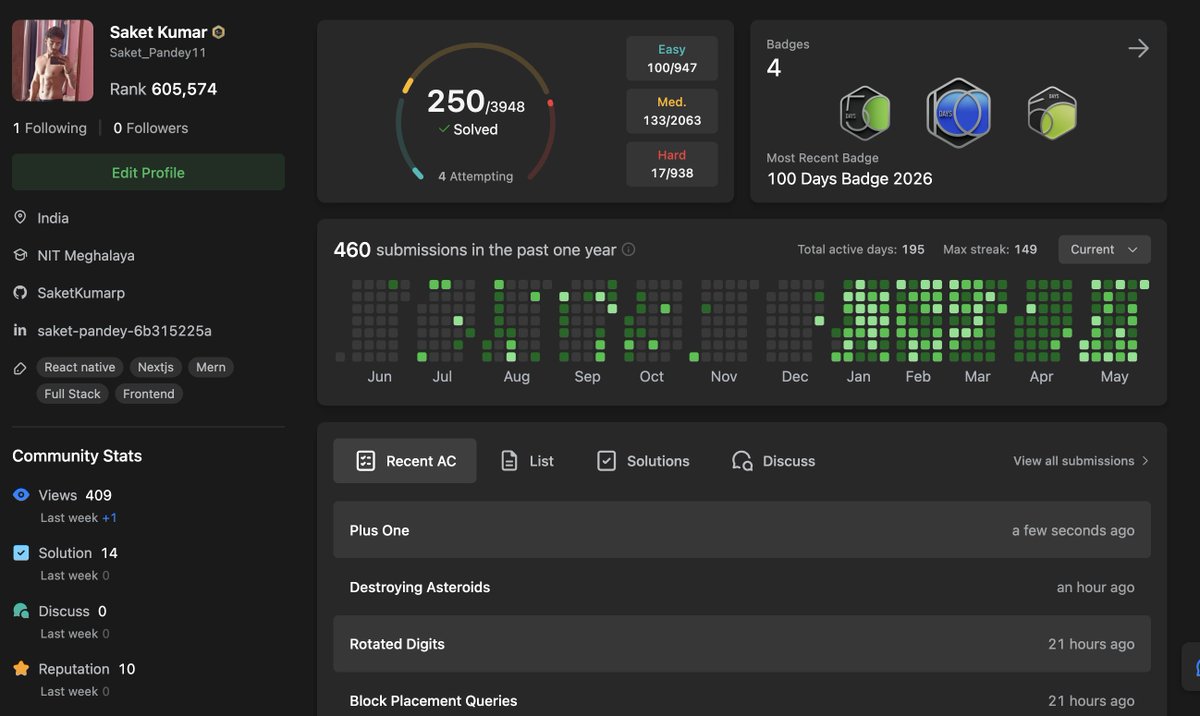The width and height of the screenshot is (1200, 716).
Task: Switch to the List tab
Action: pyautogui.click(x=527, y=461)
